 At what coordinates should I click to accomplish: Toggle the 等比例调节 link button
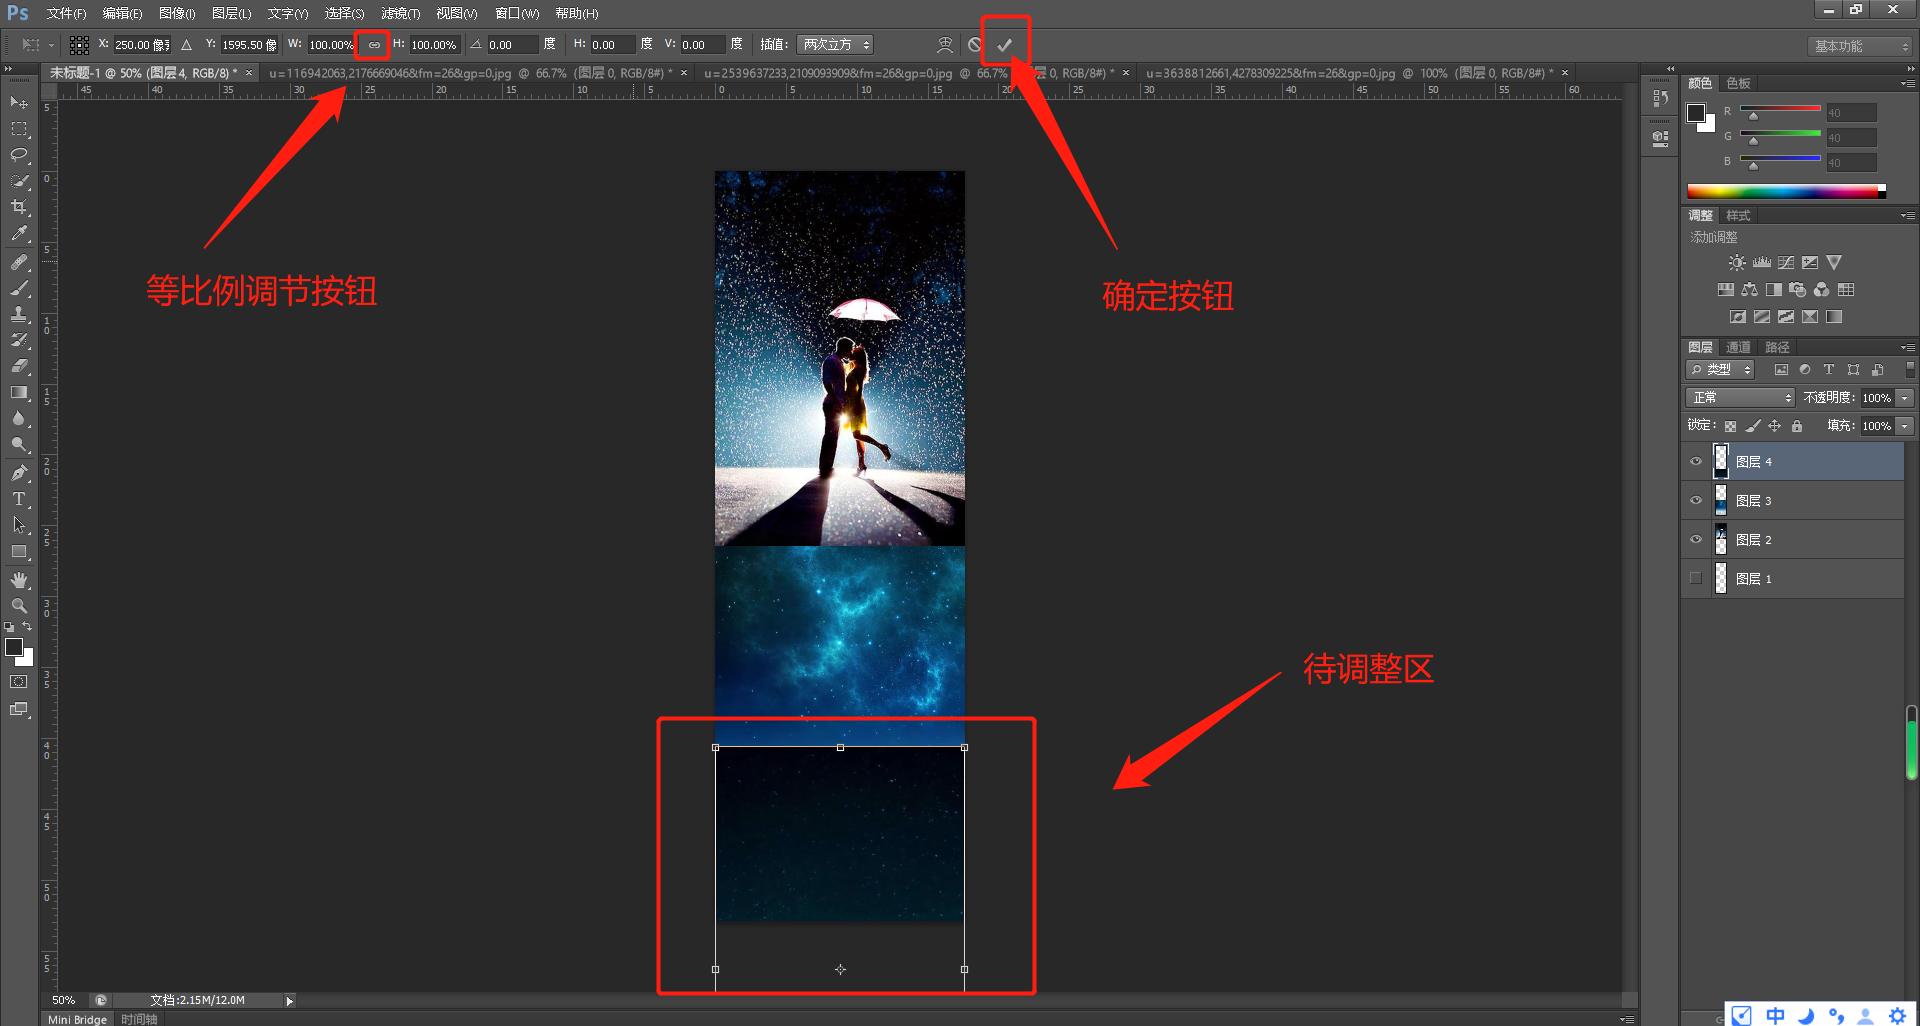pos(372,44)
